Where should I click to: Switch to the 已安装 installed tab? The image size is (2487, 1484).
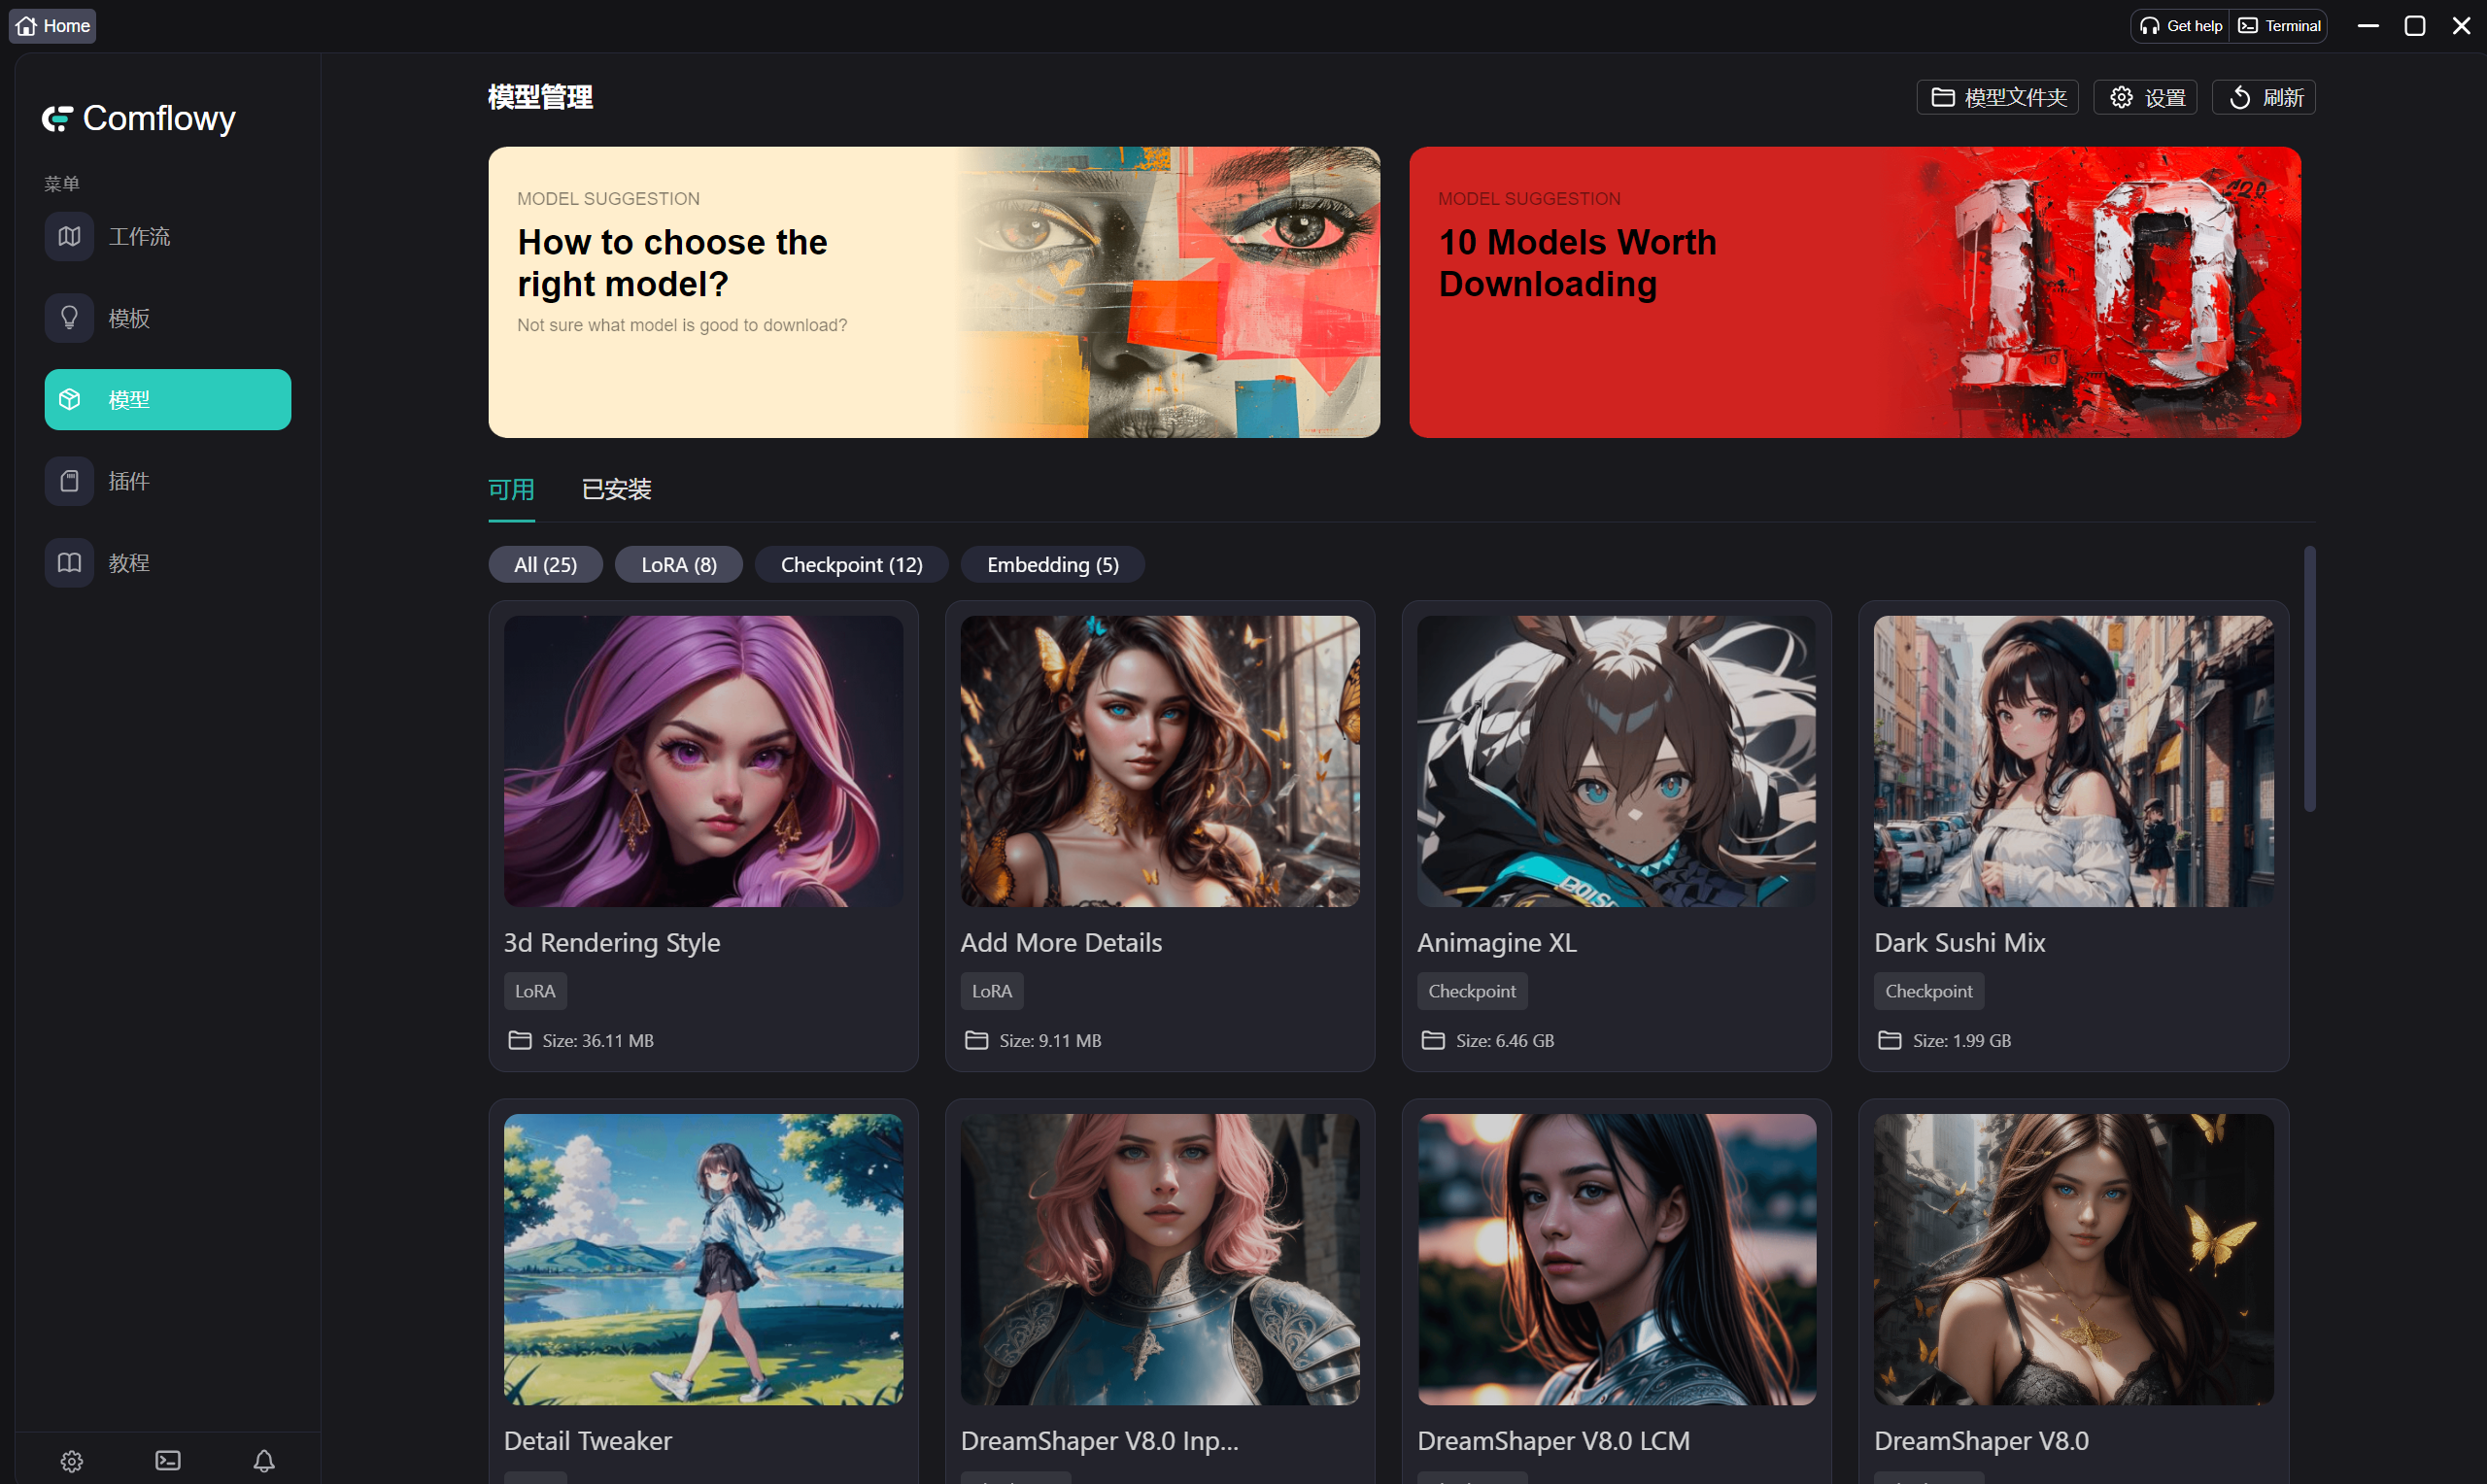tap(617, 490)
